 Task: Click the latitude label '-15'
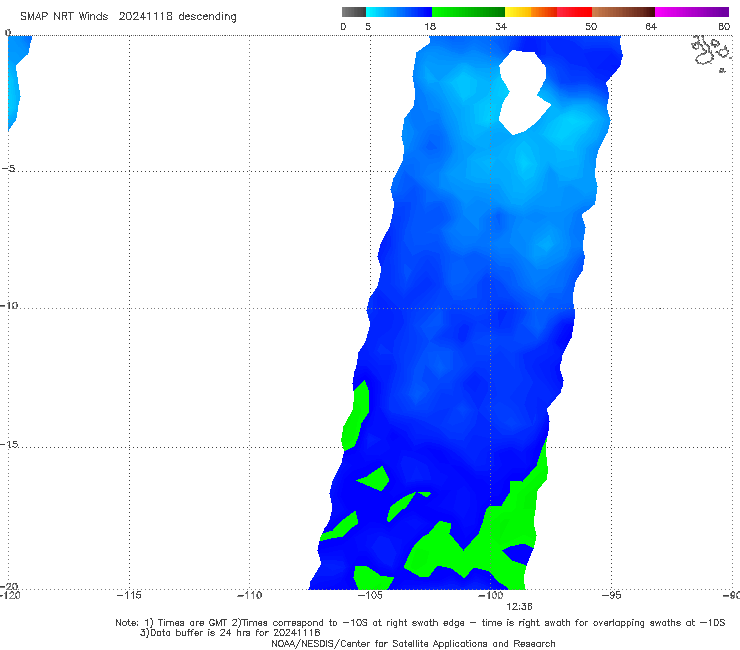click(9, 444)
